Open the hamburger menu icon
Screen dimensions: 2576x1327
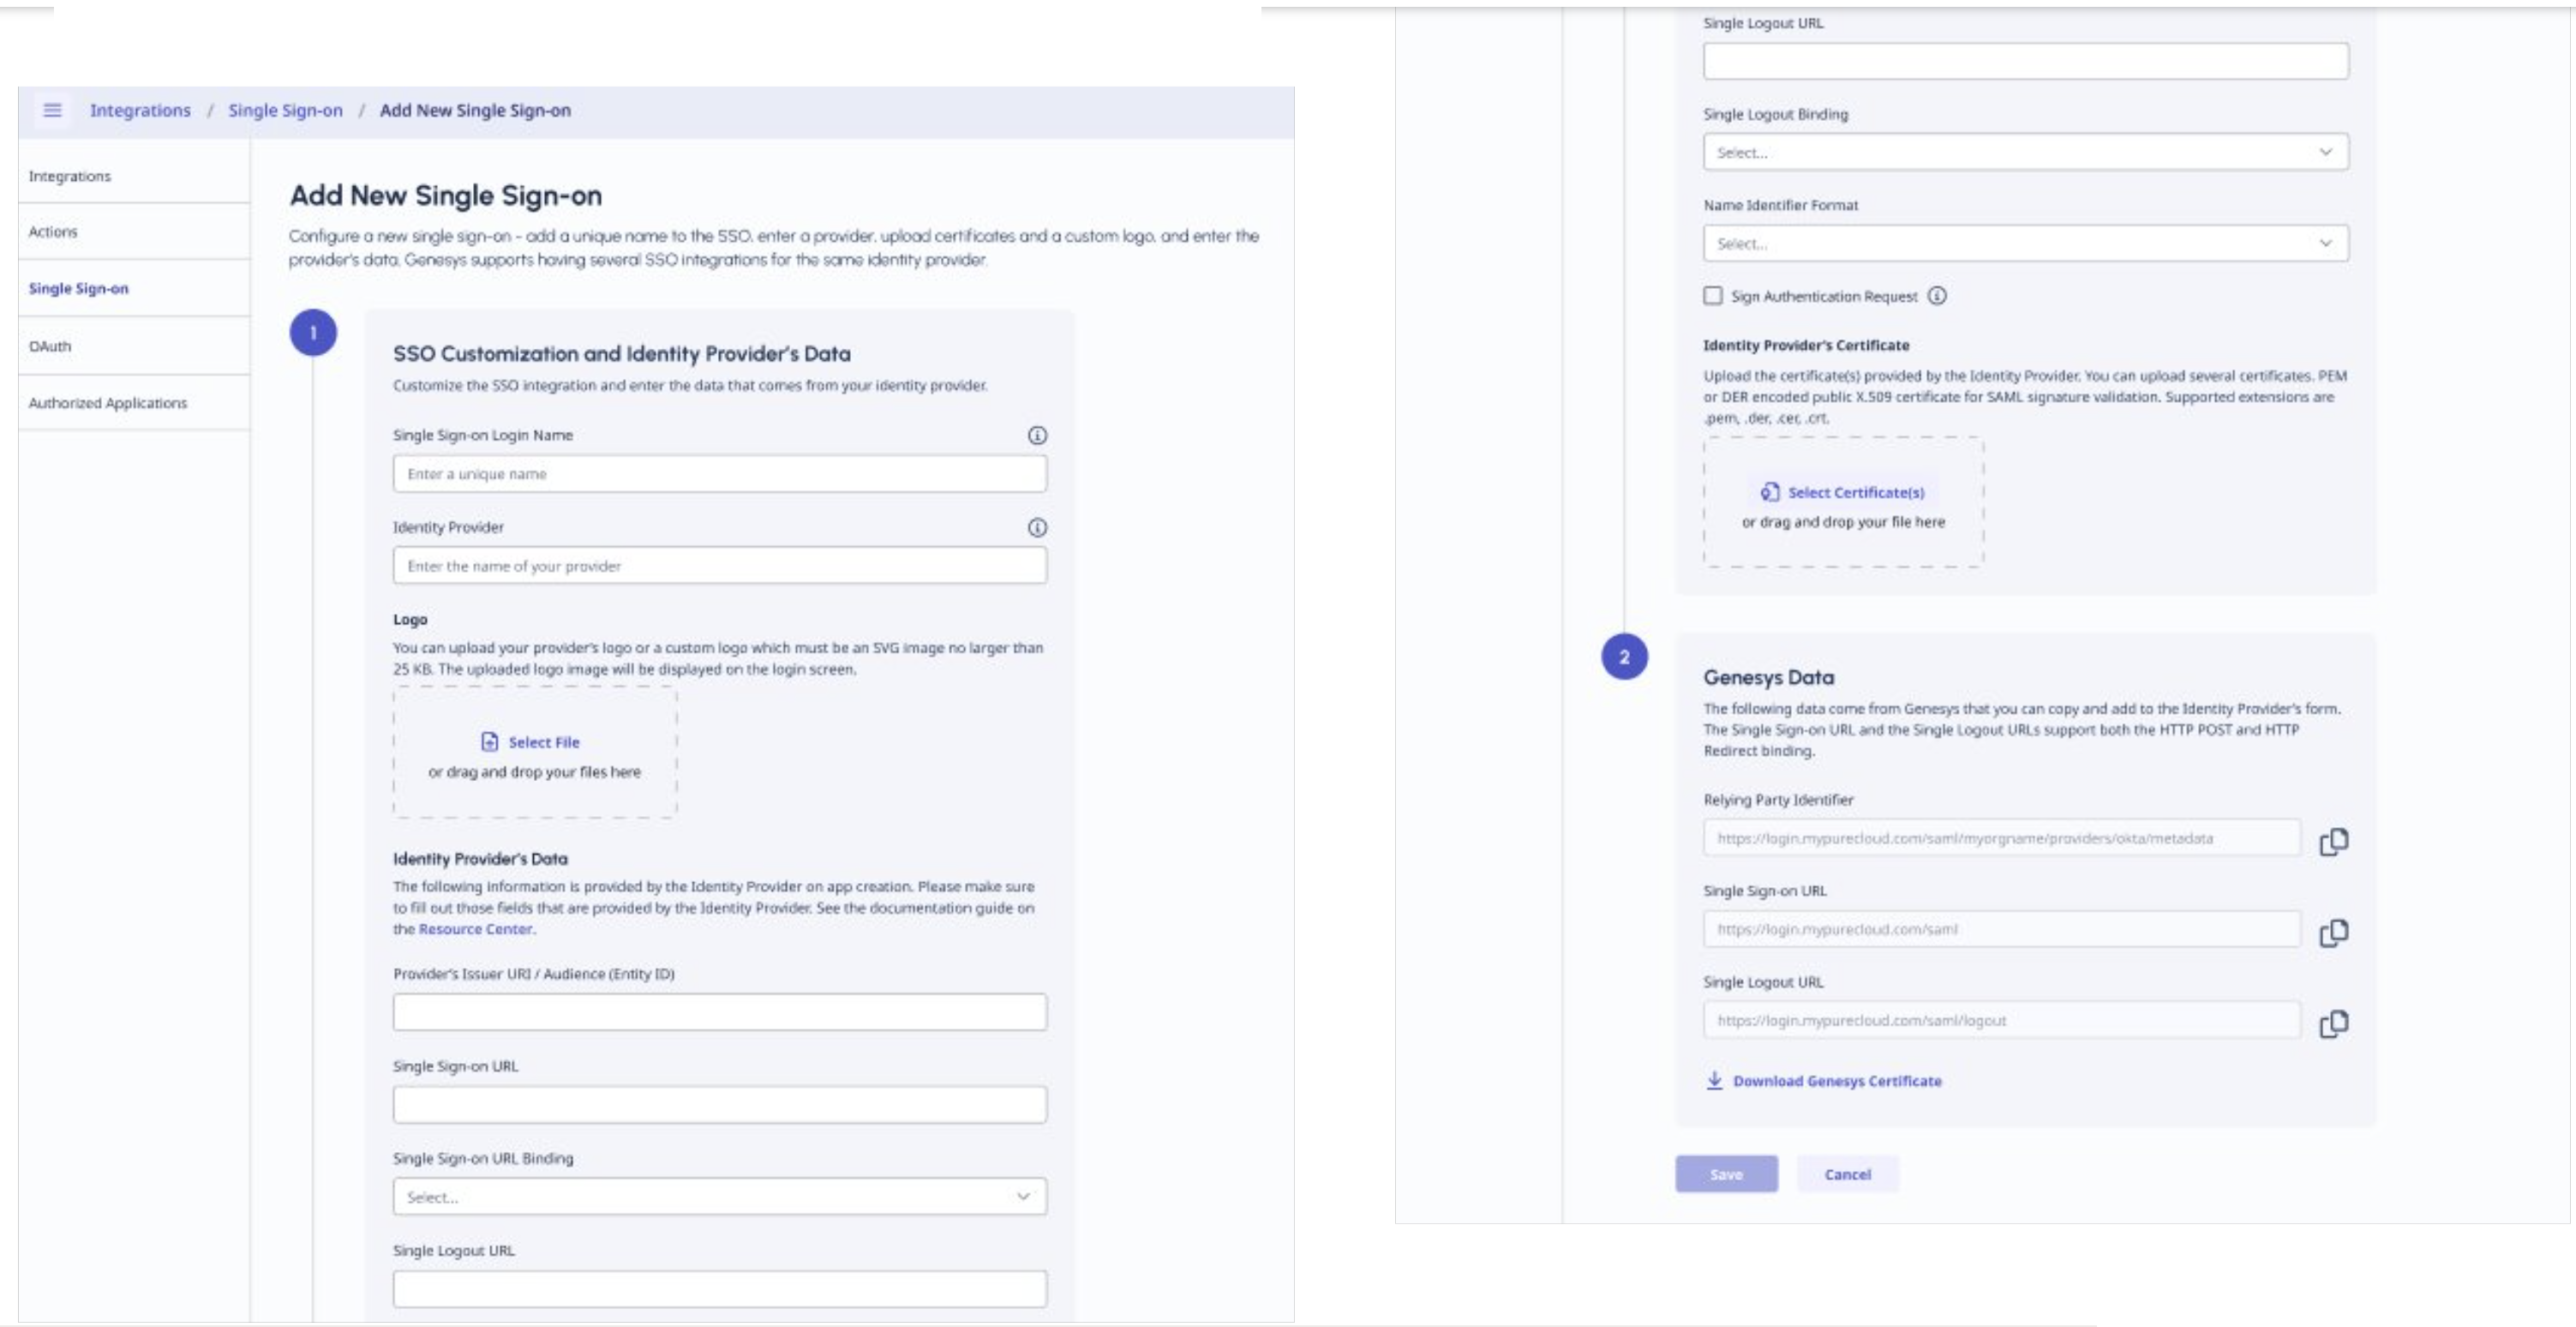tap(53, 110)
